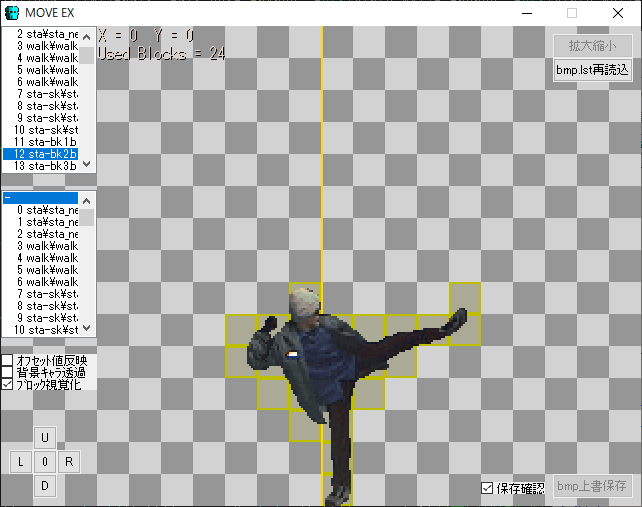Click the 拡大縮小 button
The image size is (642, 507).
coord(593,46)
